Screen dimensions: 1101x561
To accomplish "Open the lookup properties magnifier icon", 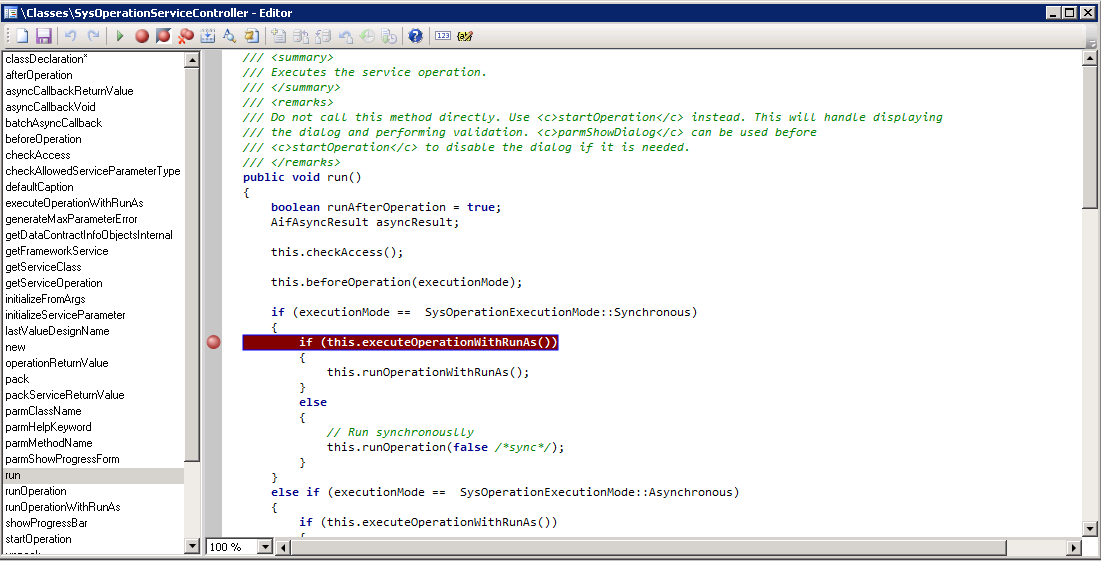I will coord(229,36).
